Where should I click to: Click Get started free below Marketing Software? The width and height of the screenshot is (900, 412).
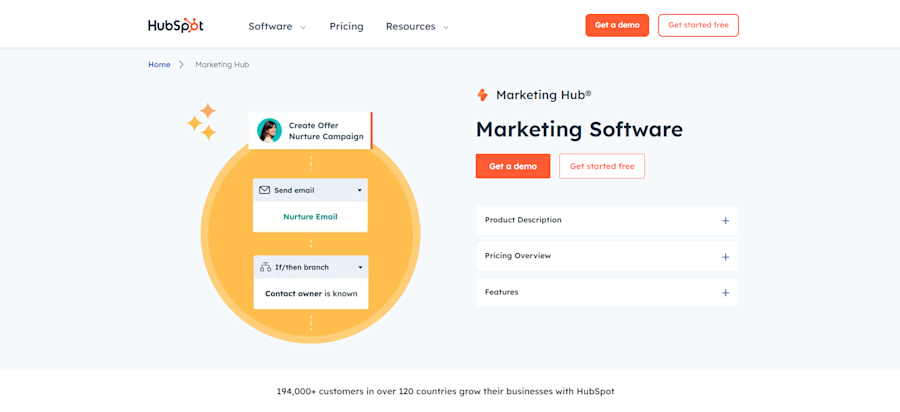(x=602, y=166)
